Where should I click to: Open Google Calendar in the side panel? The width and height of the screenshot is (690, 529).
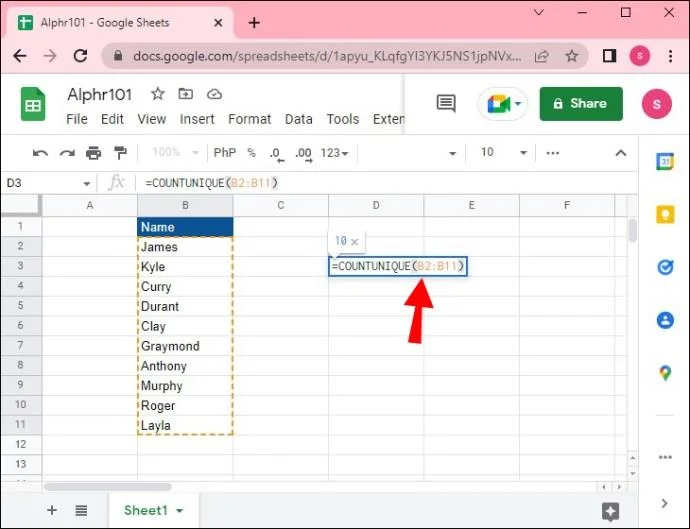tap(665, 162)
